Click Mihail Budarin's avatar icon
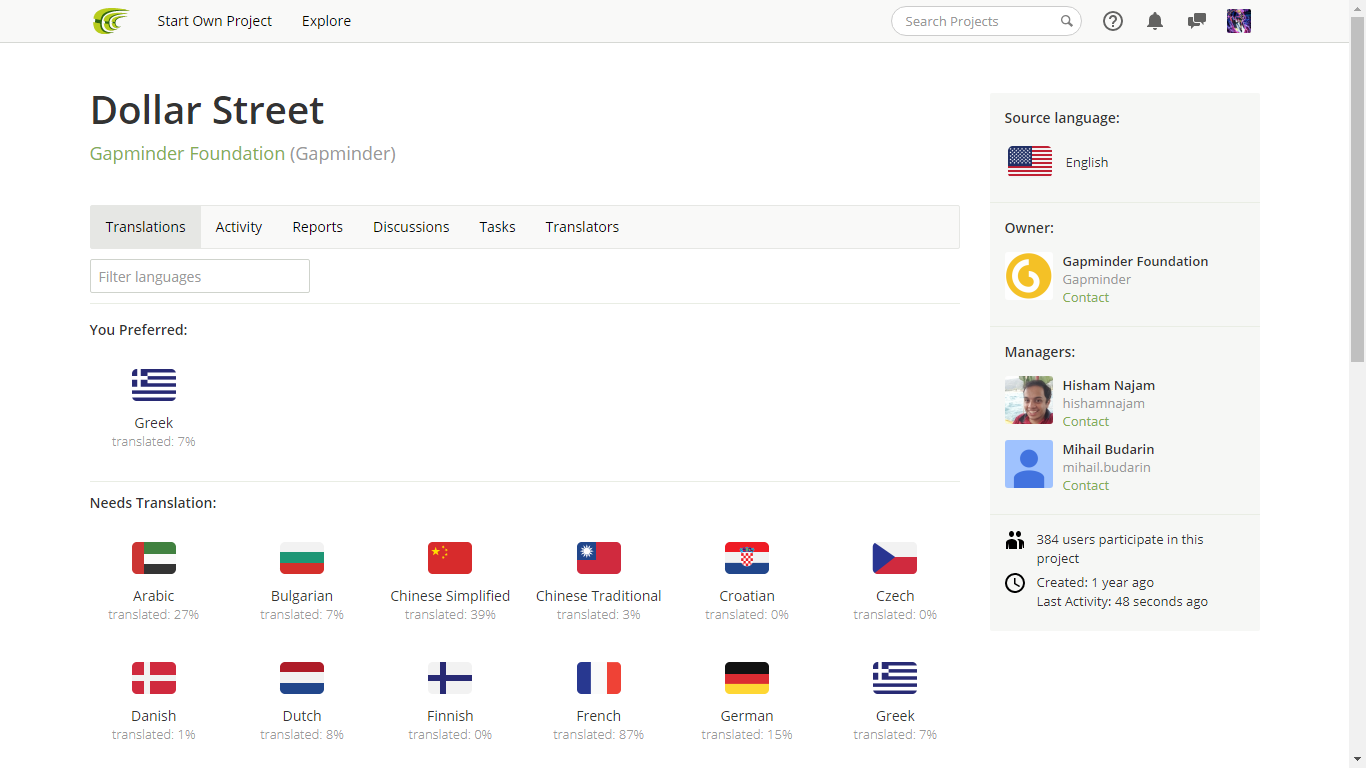The width and height of the screenshot is (1366, 768). [1029, 464]
